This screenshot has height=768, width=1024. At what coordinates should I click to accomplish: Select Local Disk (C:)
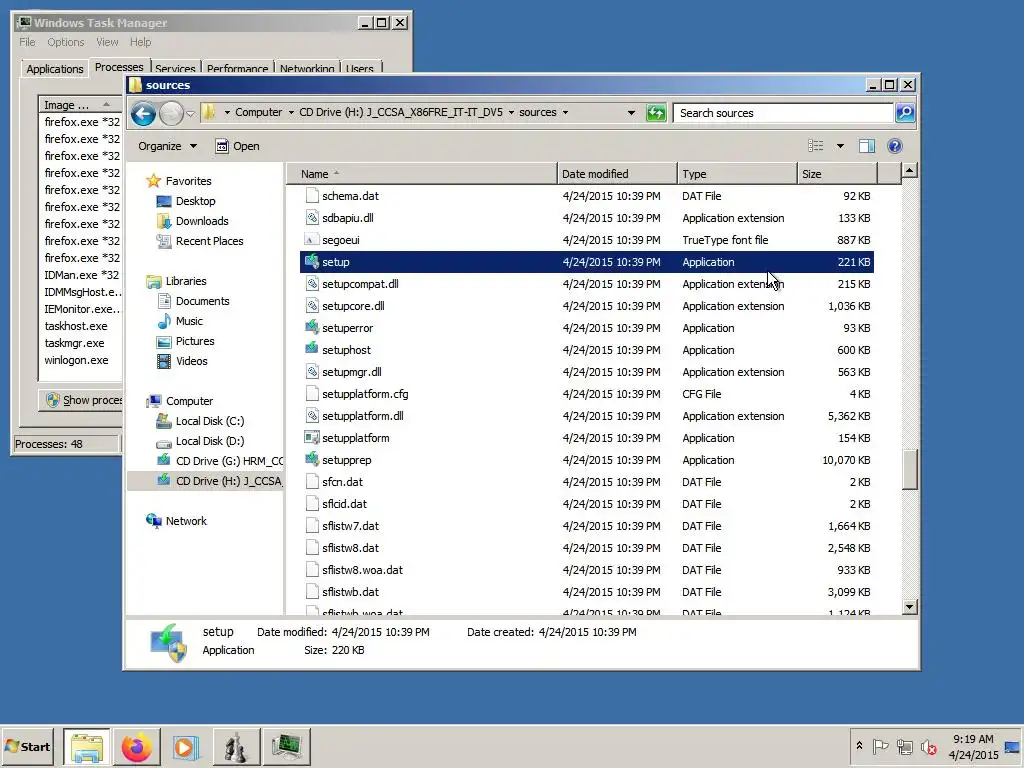(x=210, y=421)
